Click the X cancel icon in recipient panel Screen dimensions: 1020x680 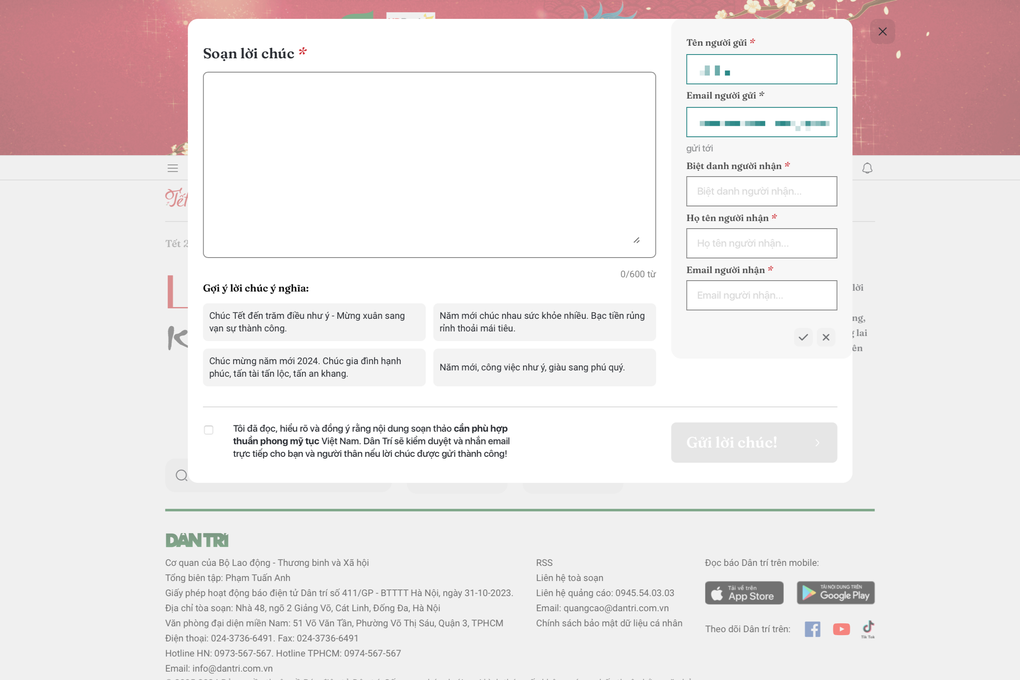coord(826,338)
